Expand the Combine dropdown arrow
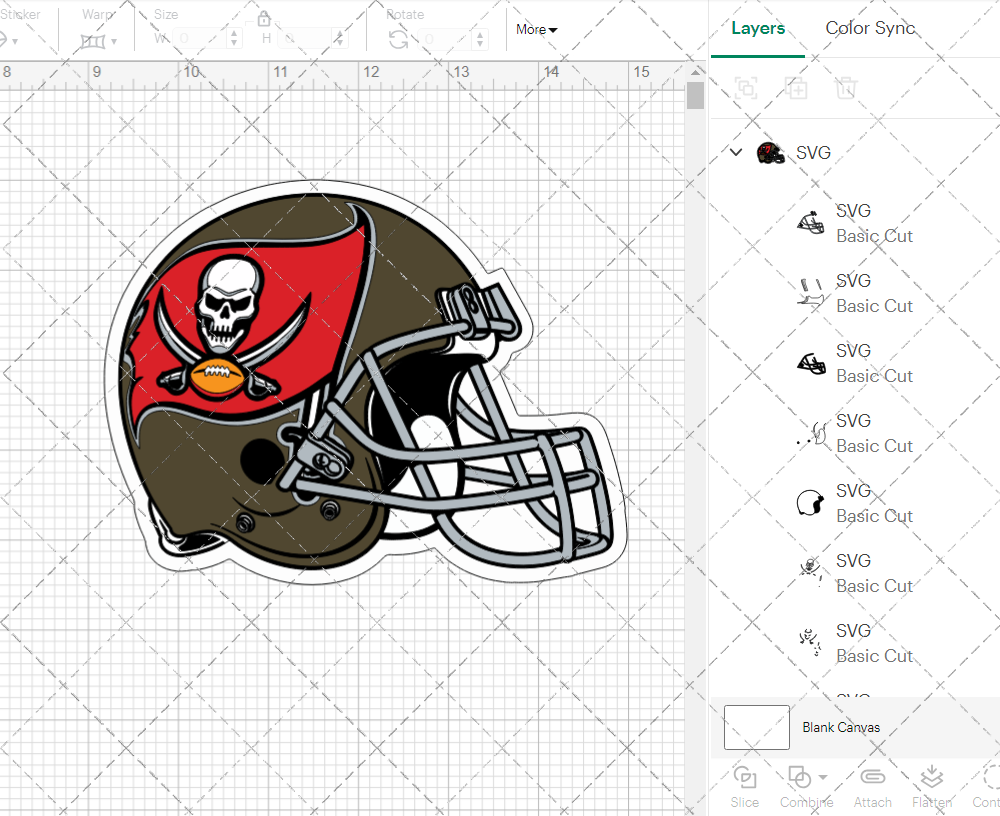This screenshot has height=816, width=1000. click(823, 777)
